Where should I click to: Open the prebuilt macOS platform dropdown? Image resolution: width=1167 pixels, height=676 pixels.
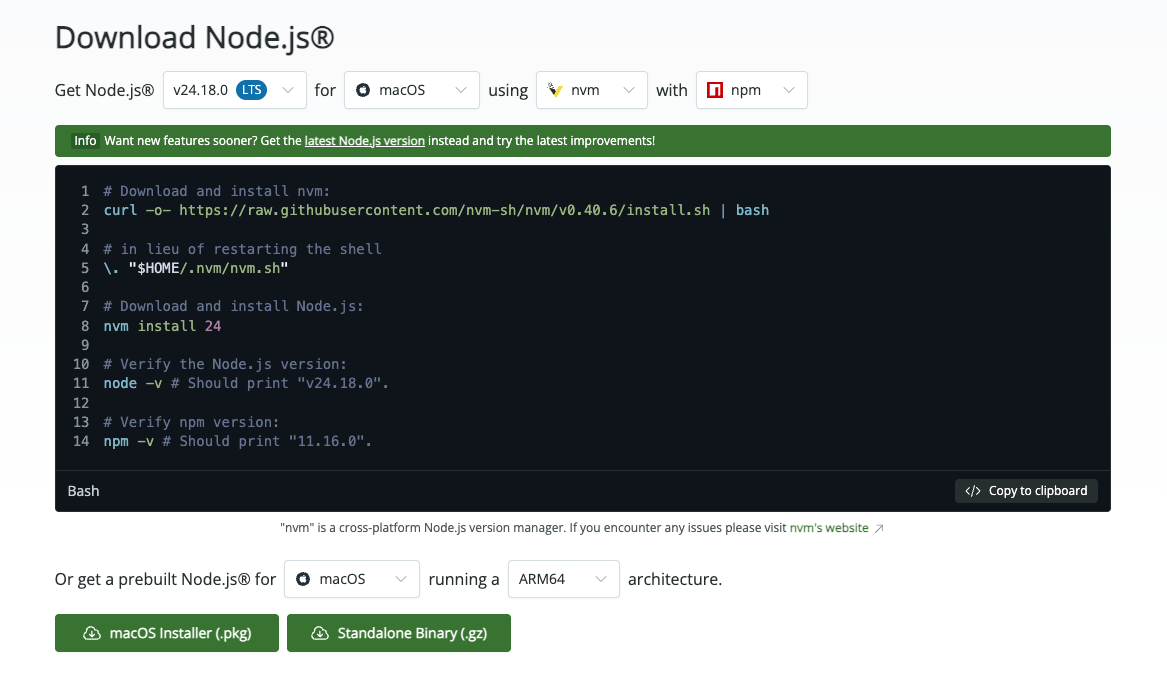[x=352, y=579]
